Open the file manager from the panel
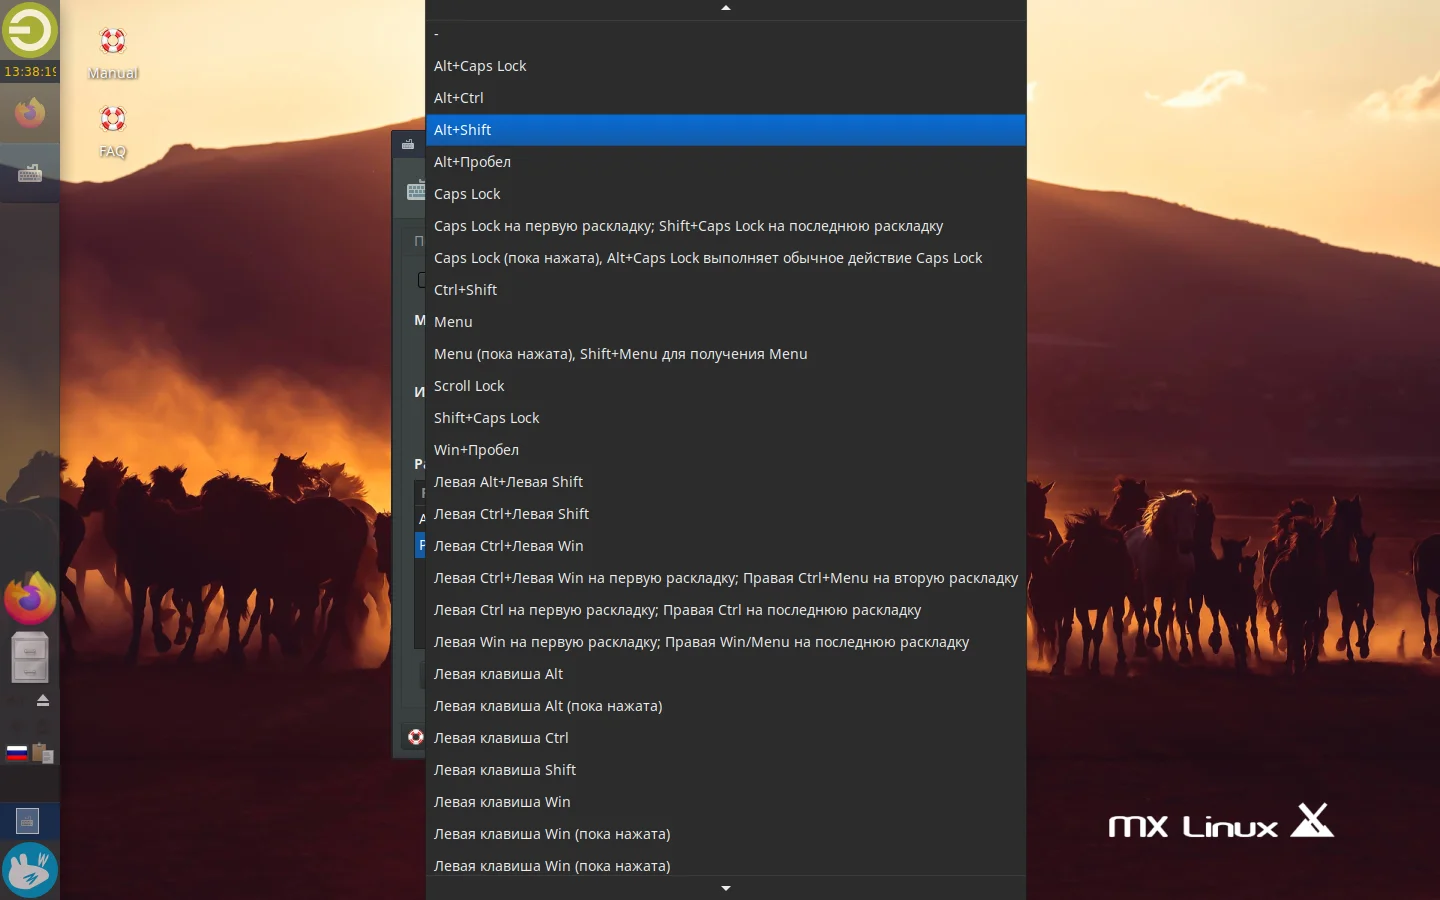This screenshot has height=900, width=1440. point(29,657)
